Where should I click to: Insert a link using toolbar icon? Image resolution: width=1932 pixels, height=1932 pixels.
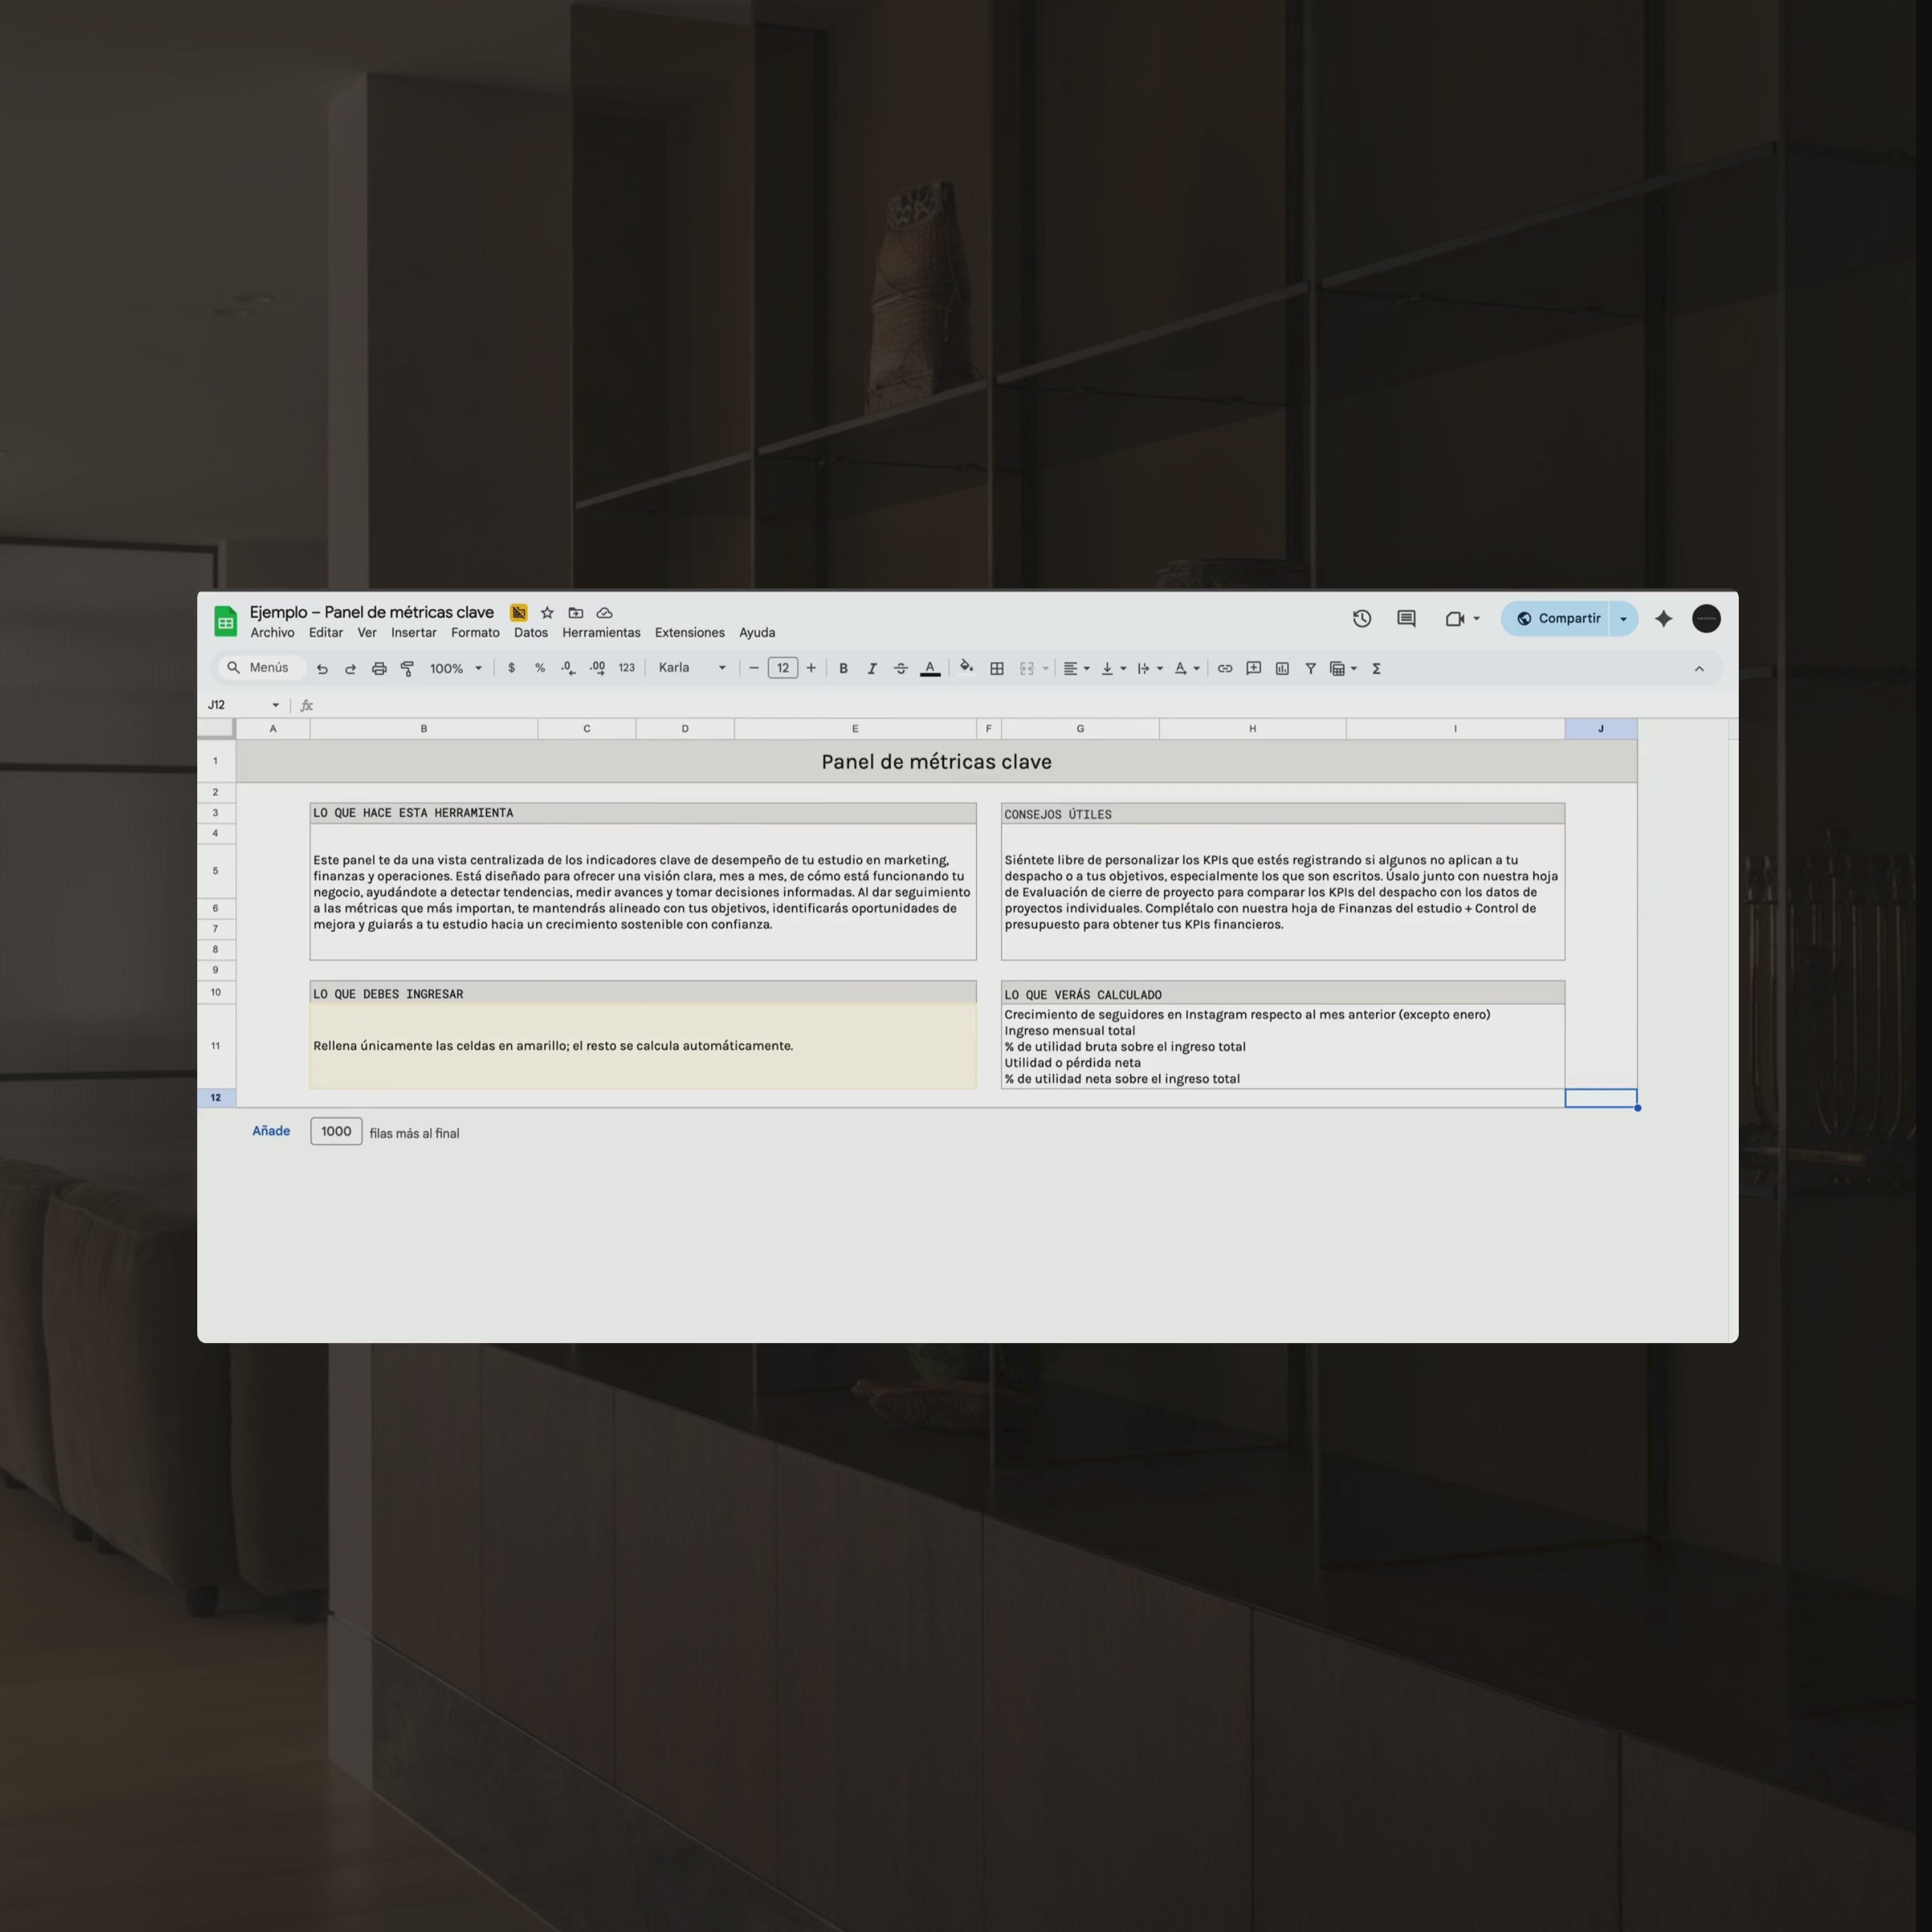1224,668
